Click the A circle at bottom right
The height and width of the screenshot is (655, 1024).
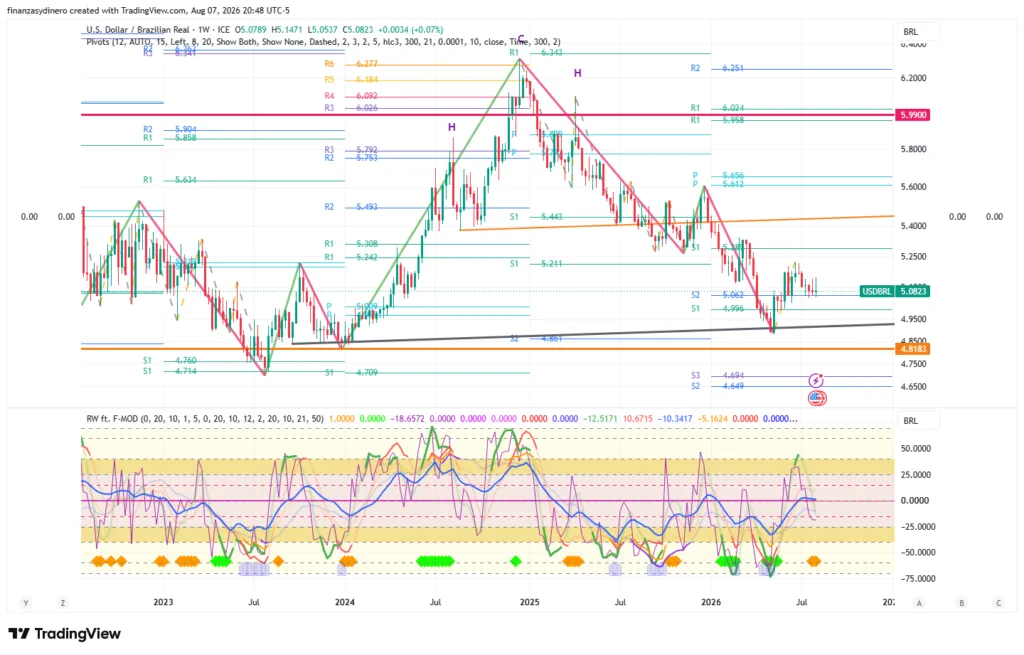click(919, 603)
